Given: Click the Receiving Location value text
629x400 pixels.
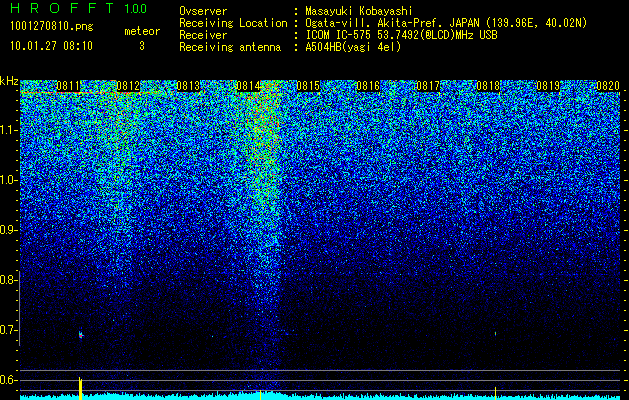Looking at the screenshot, I should point(446,23).
